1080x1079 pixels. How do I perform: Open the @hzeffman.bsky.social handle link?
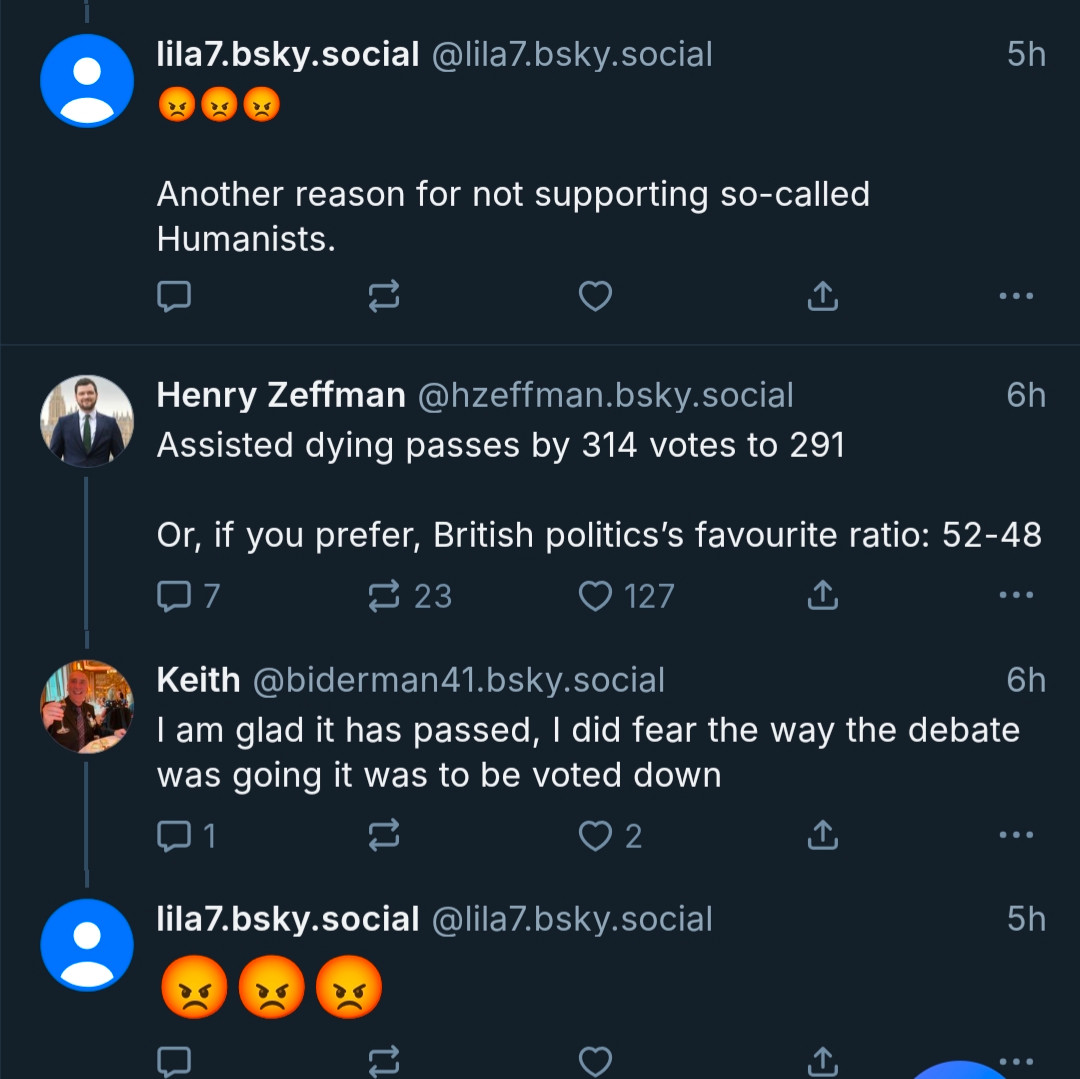pyautogui.click(x=605, y=396)
